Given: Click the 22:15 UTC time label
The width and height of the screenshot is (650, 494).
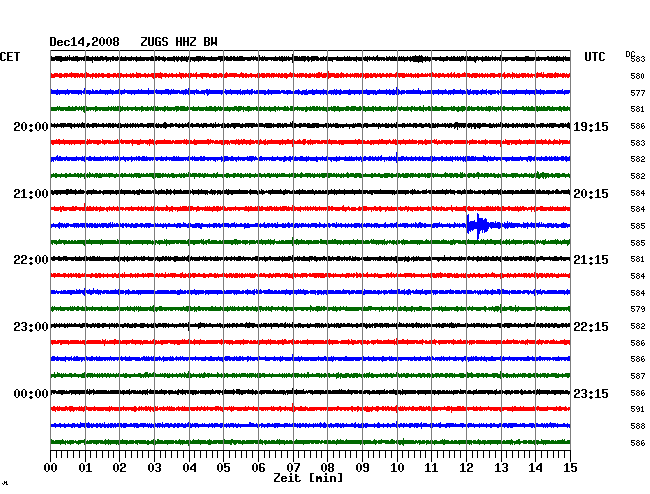Looking at the screenshot, I should (591, 327).
